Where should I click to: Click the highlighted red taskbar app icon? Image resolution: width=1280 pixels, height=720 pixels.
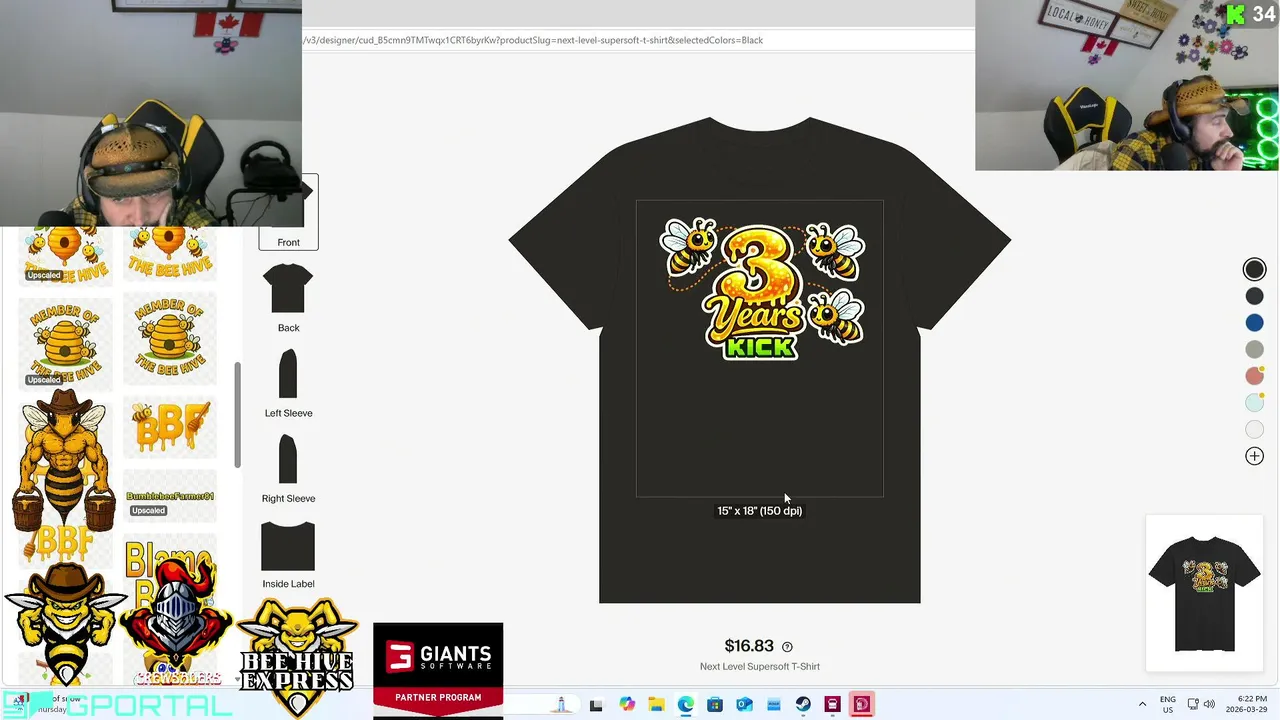pyautogui.click(x=861, y=705)
